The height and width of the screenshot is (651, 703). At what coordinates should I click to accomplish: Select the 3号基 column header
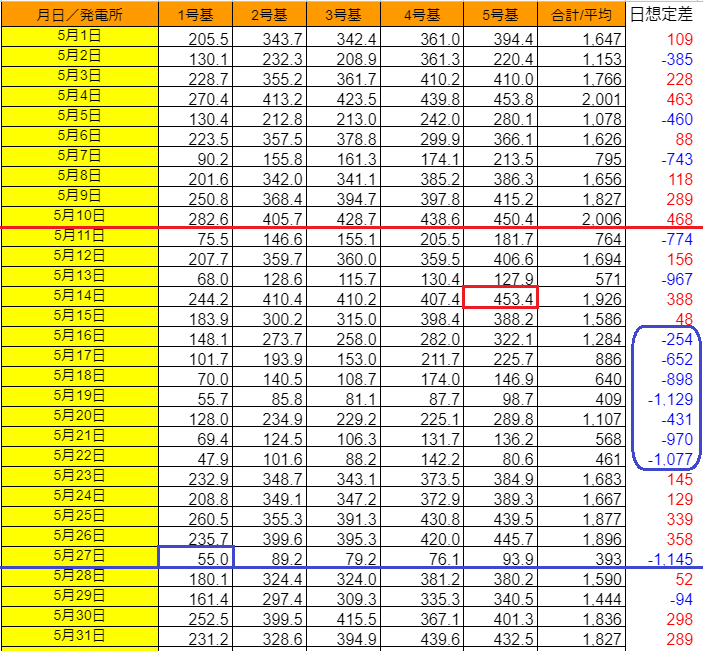coord(343,14)
